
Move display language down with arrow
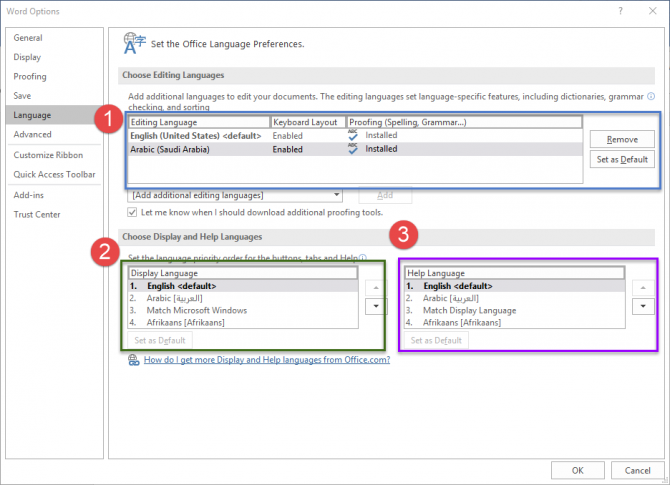(376, 306)
